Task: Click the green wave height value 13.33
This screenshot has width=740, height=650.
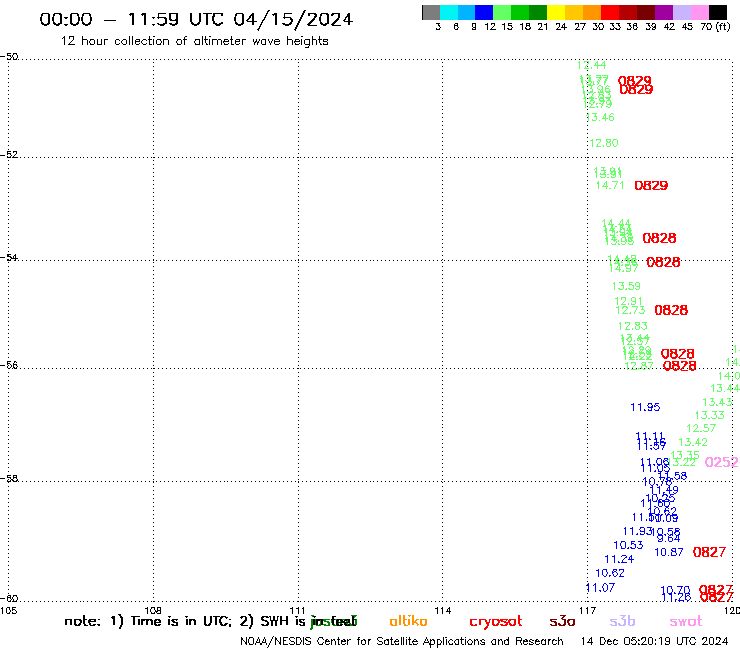Action: point(709,415)
